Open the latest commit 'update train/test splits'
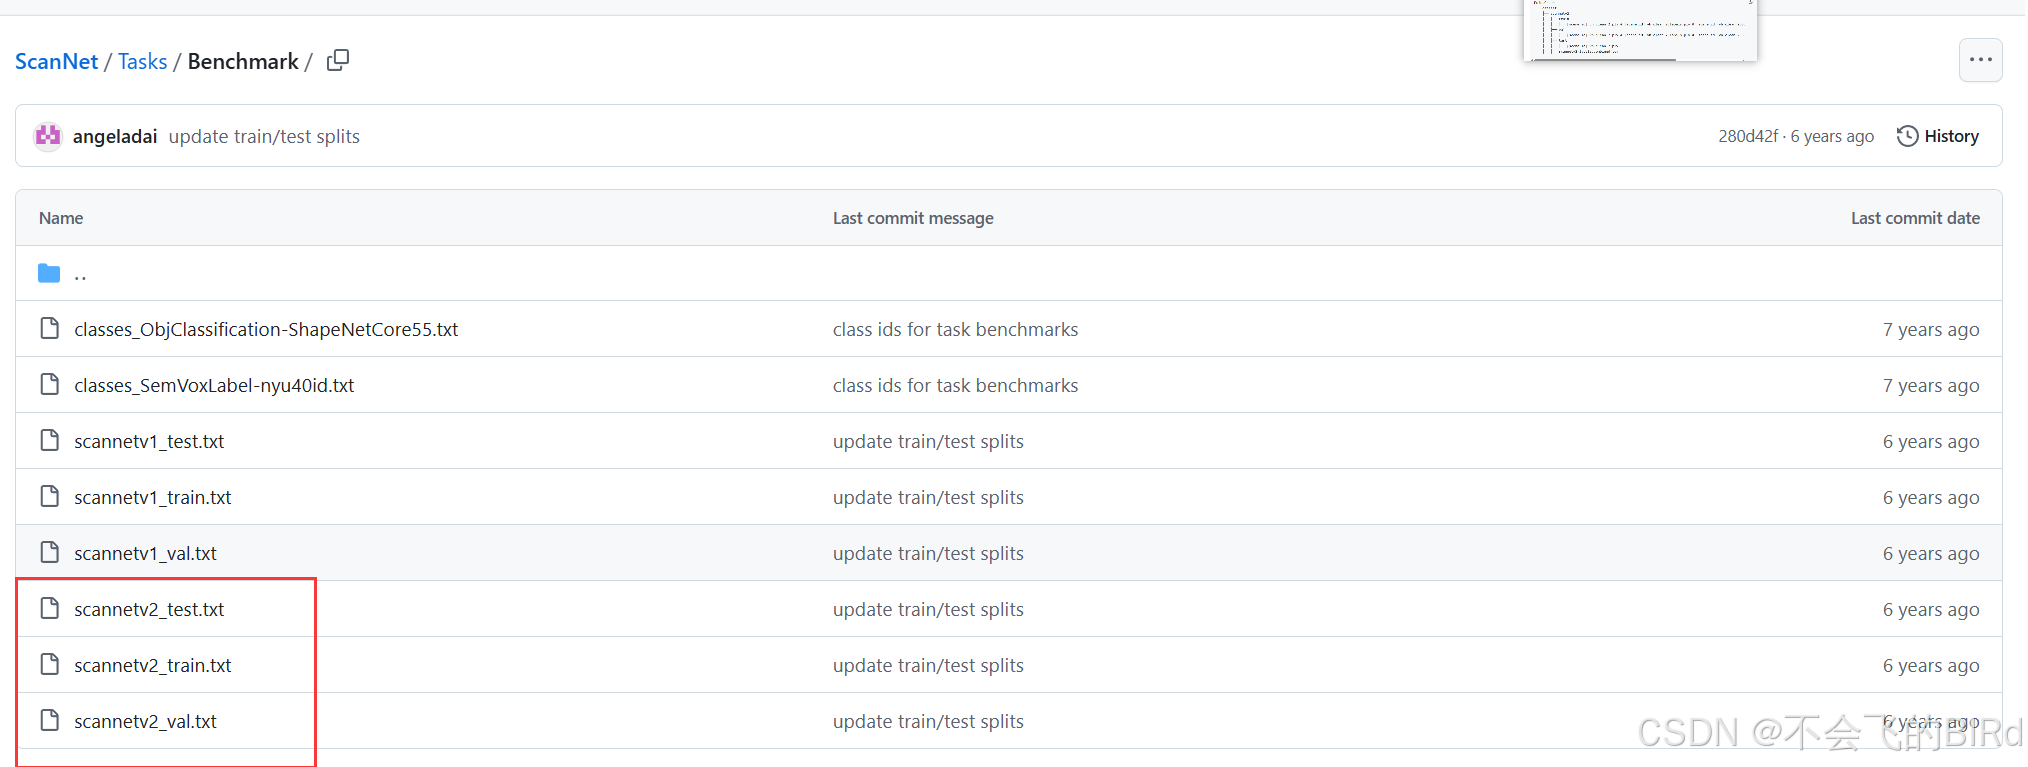This screenshot has height=767, width=2028. [264, 136]
